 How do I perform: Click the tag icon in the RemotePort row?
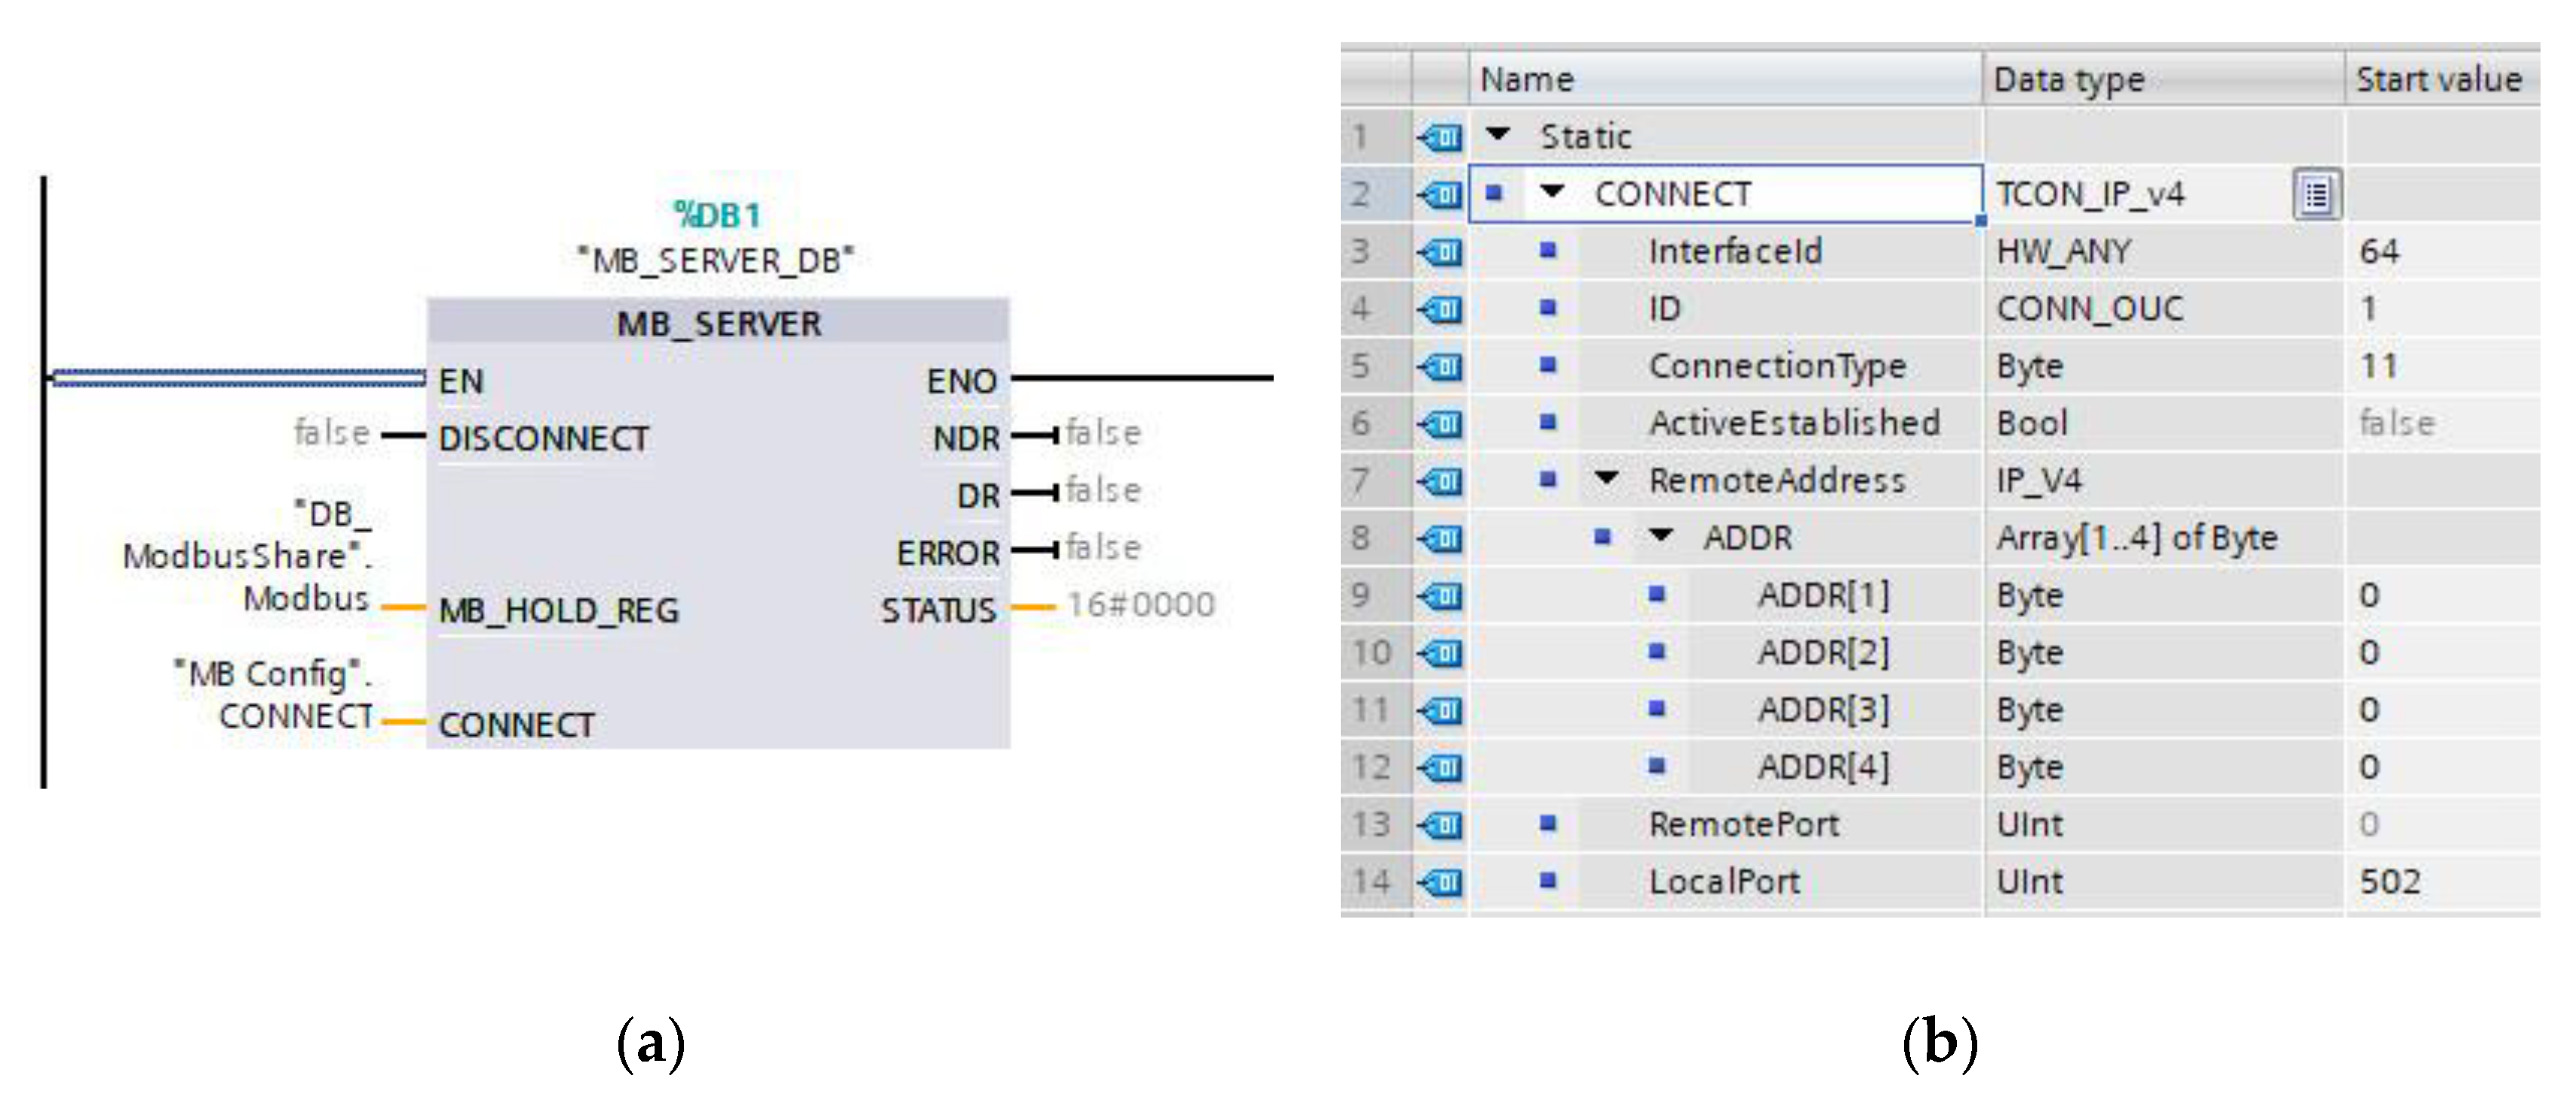click(1440, 825)
